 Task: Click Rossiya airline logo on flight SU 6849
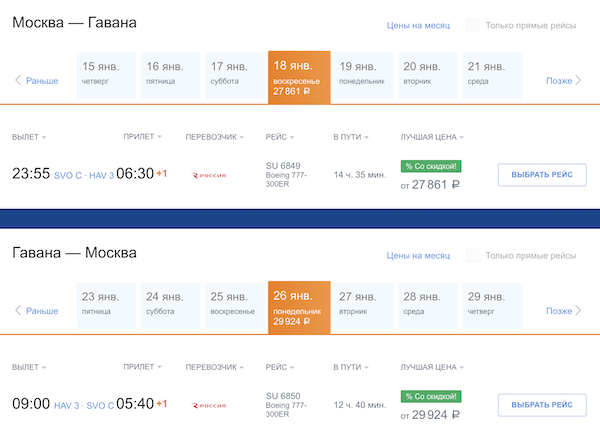[x=209, y=175]
